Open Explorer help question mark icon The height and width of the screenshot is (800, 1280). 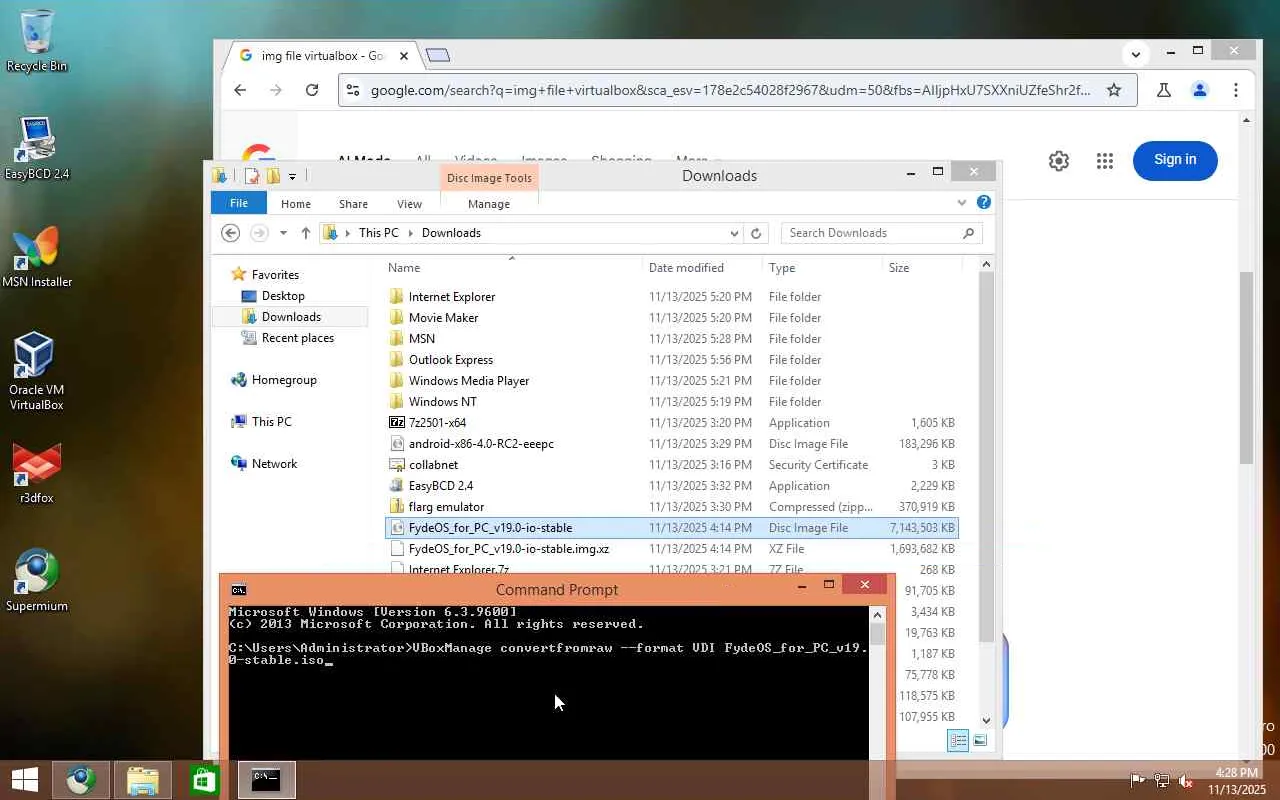click(984, 202)
